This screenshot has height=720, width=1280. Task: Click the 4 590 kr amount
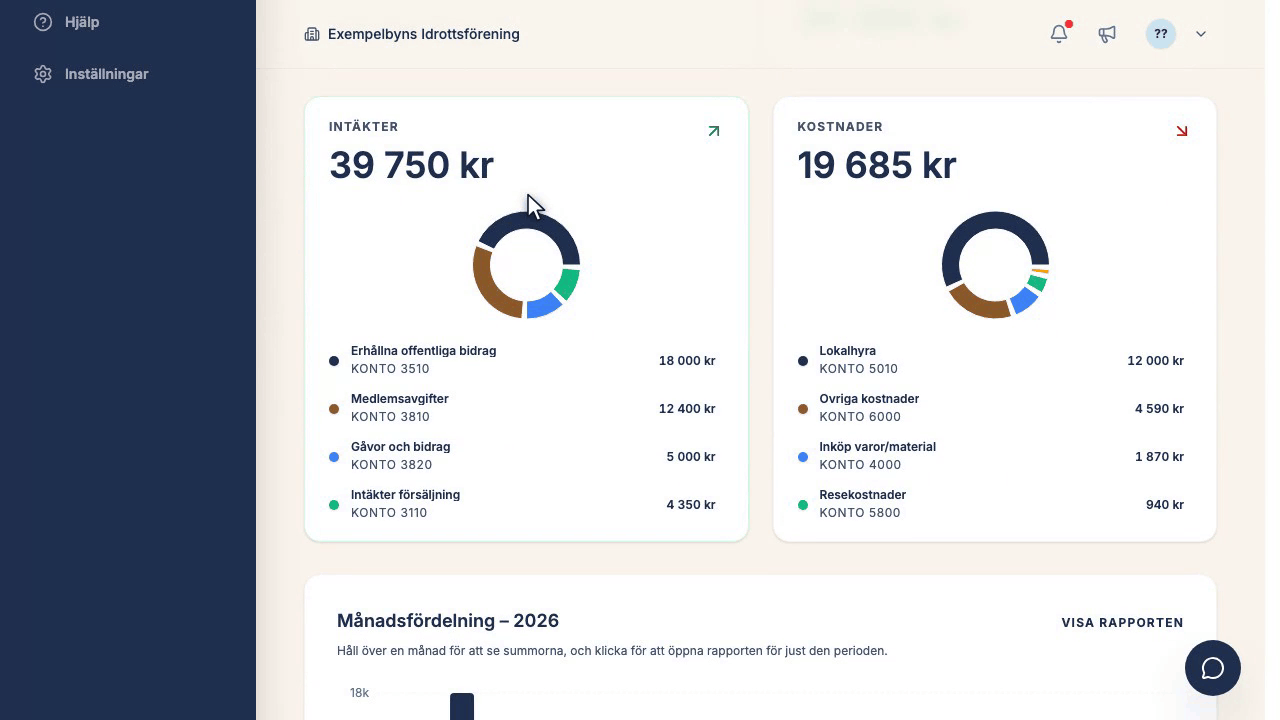(1159, 409)
